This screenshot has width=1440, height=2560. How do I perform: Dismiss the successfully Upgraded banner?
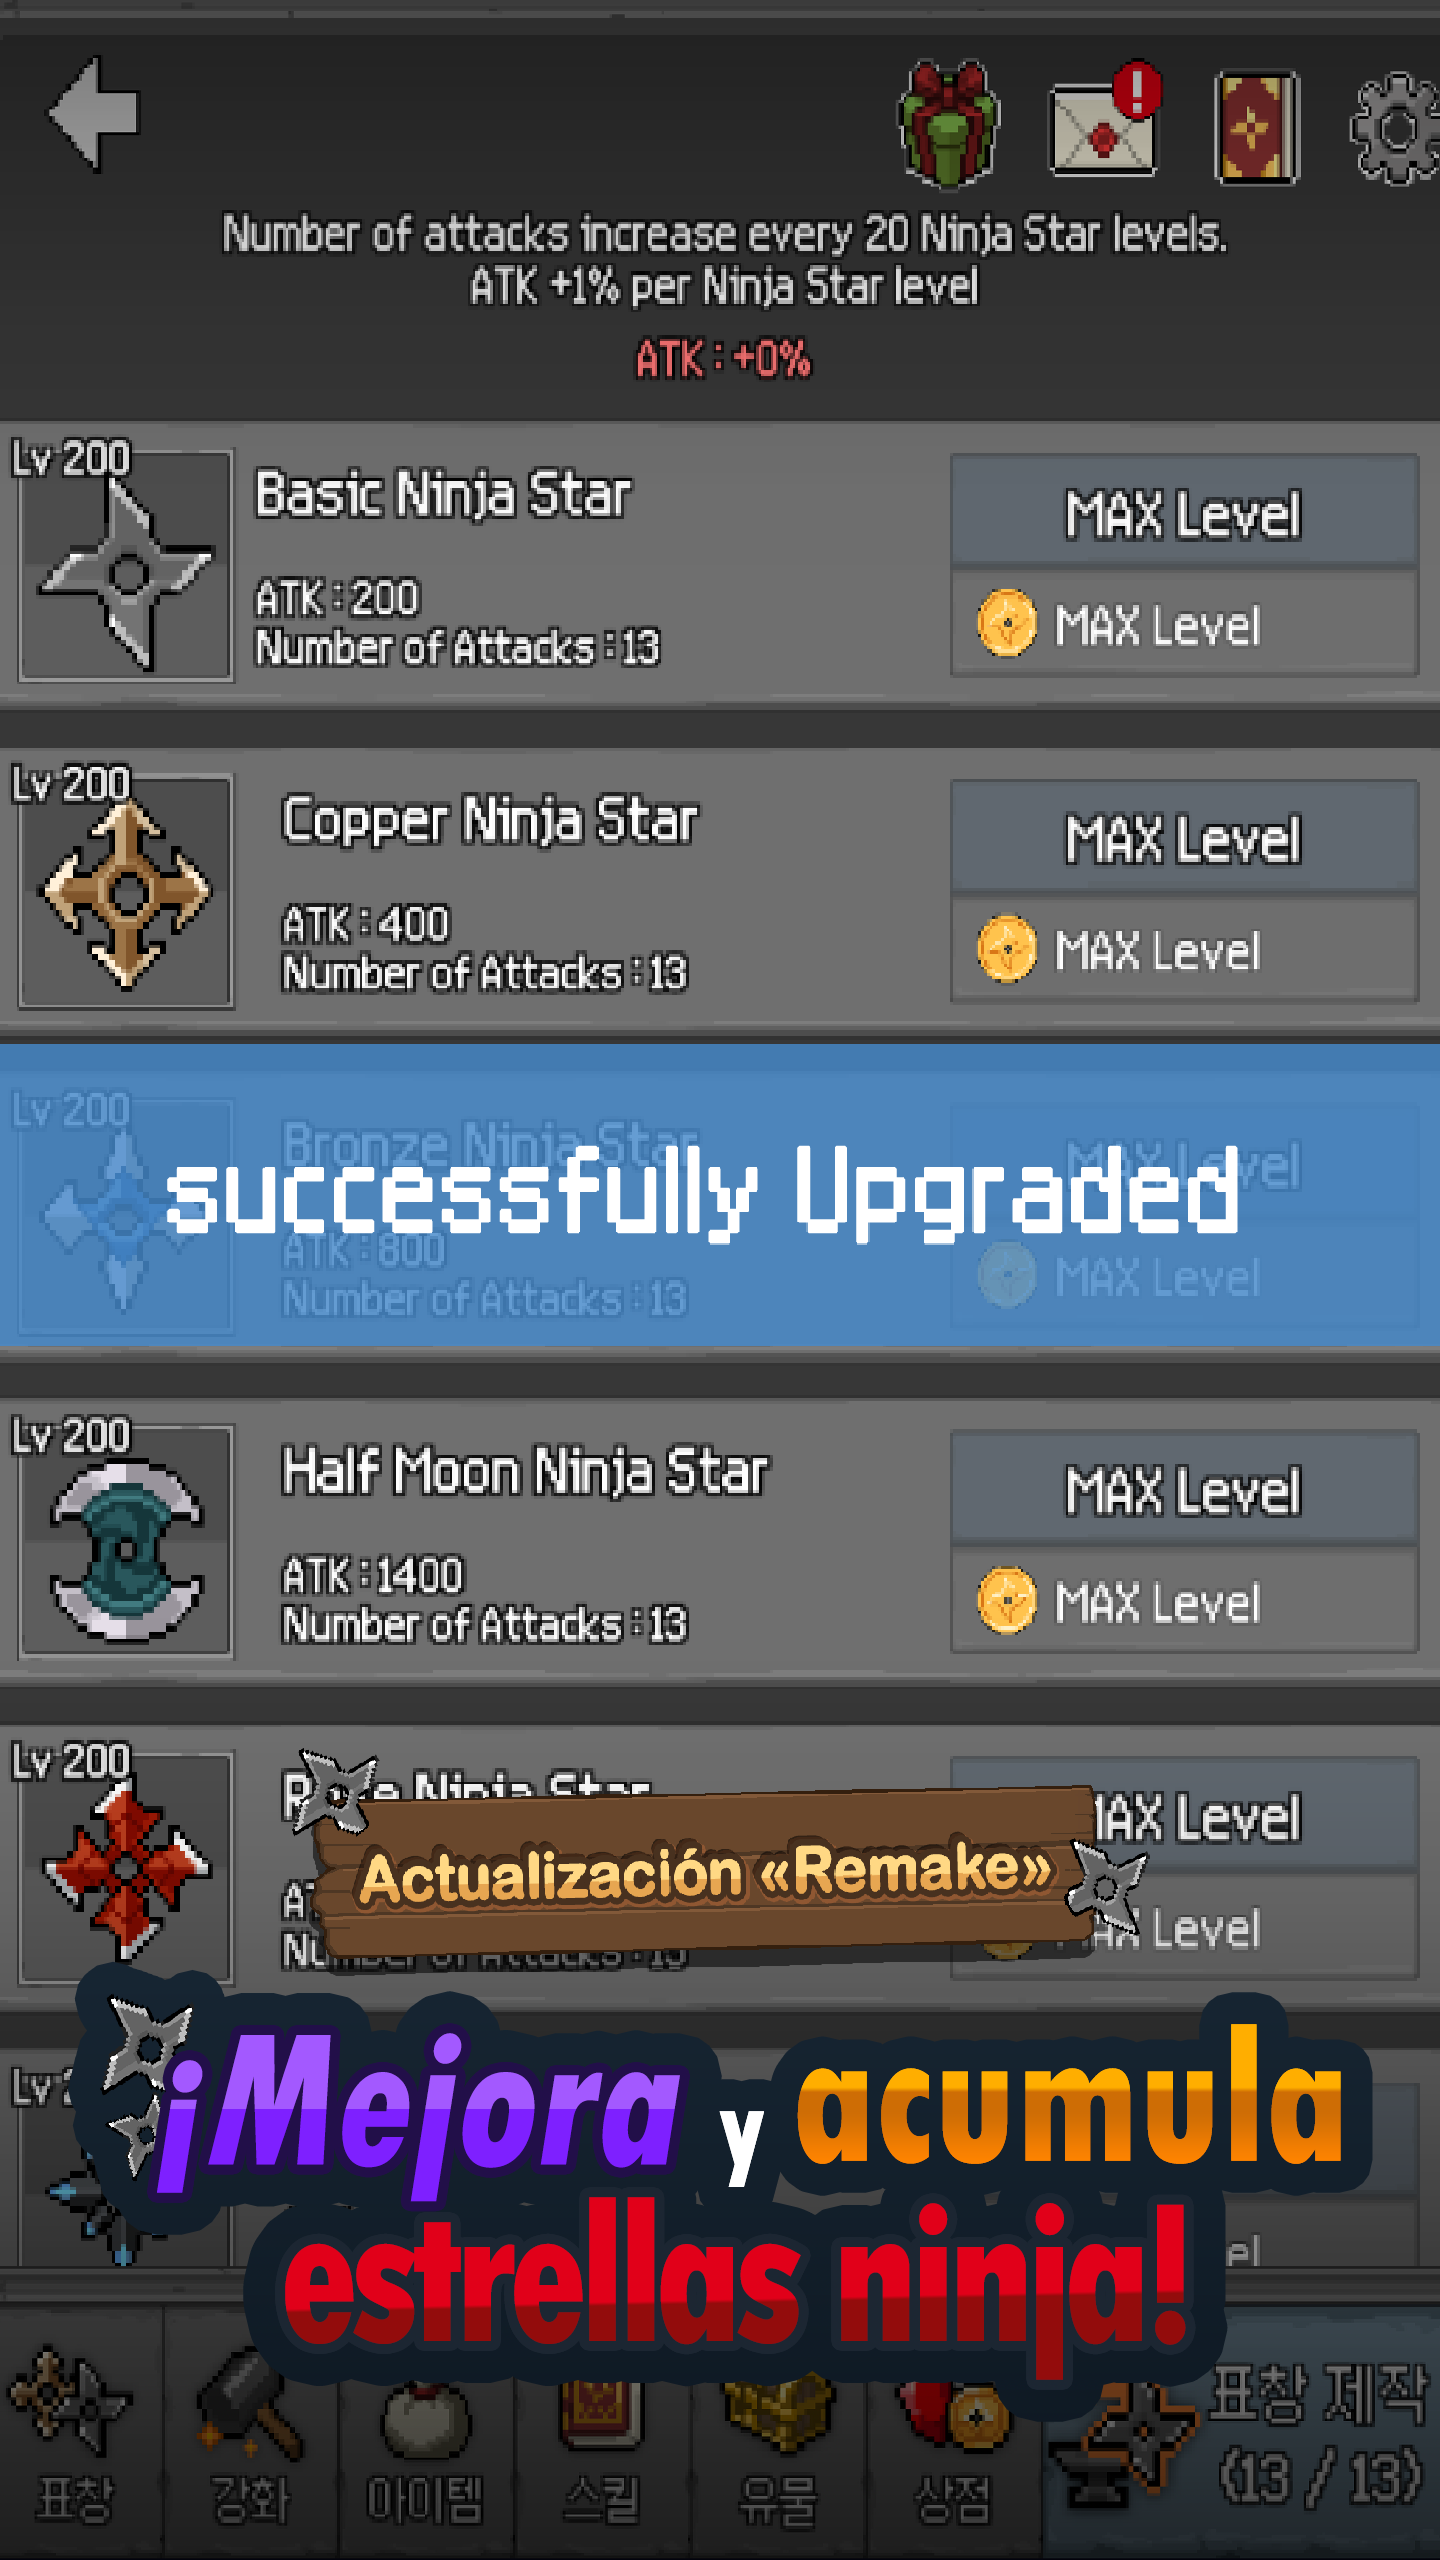pyautogui.click(x=720, y=1195)
